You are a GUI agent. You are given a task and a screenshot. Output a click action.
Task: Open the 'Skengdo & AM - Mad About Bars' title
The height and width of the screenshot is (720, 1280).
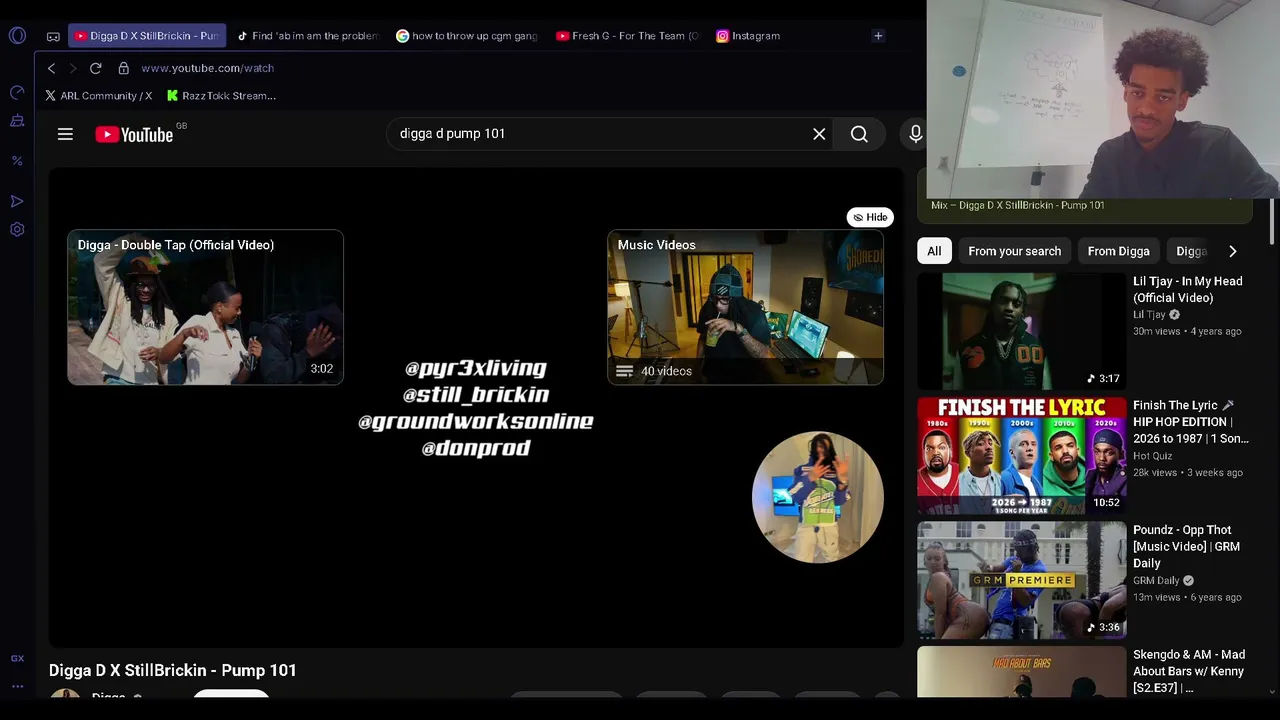pyautogui.click(x=1189, y=671)
